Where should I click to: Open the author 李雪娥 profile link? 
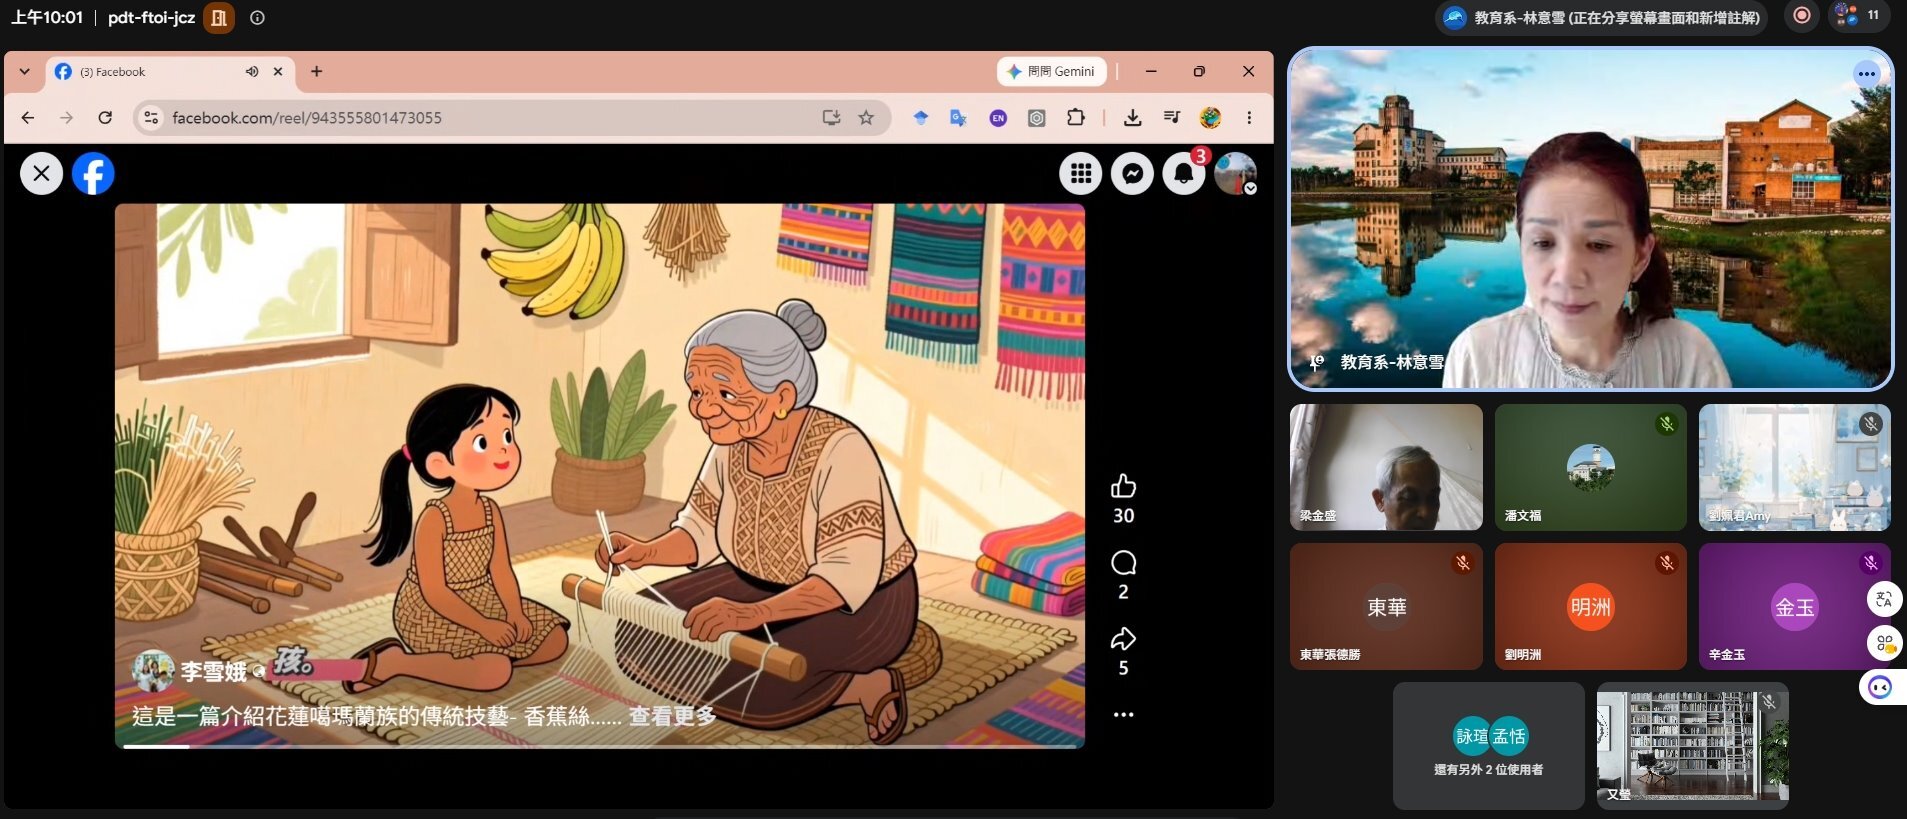pos(213,672)
